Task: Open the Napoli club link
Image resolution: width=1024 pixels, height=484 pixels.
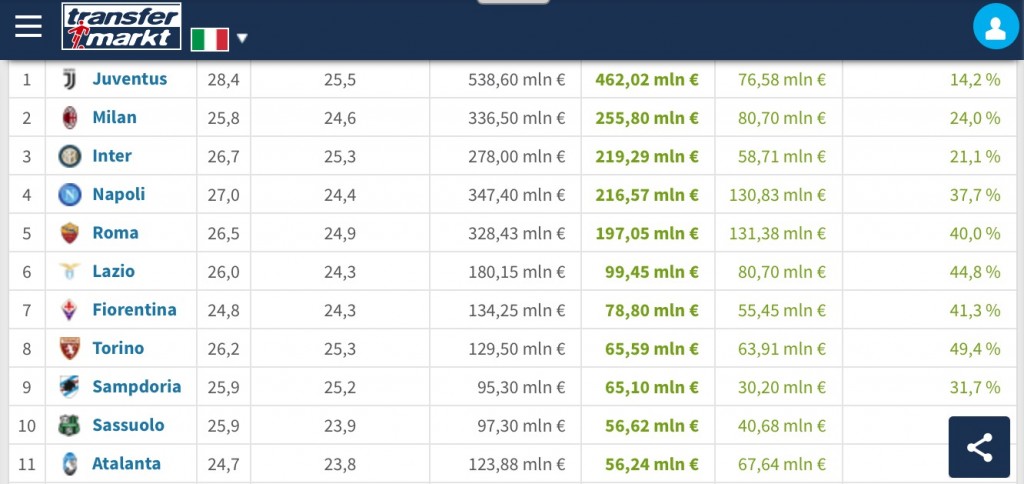Action: click(119, 195)
